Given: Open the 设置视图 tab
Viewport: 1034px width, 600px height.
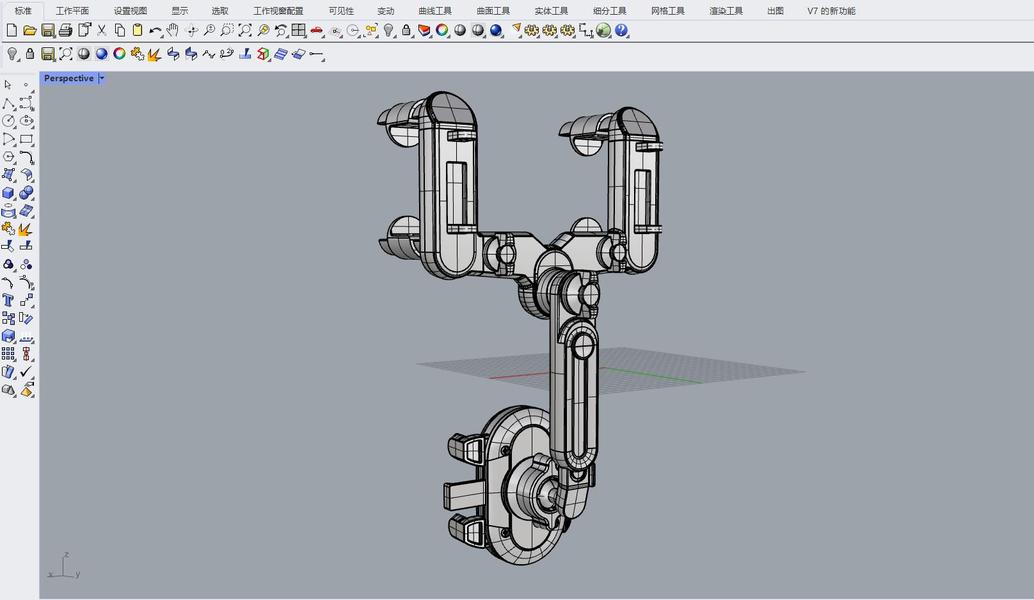Looking at the screenshot, I should click(x=131, y=11).
